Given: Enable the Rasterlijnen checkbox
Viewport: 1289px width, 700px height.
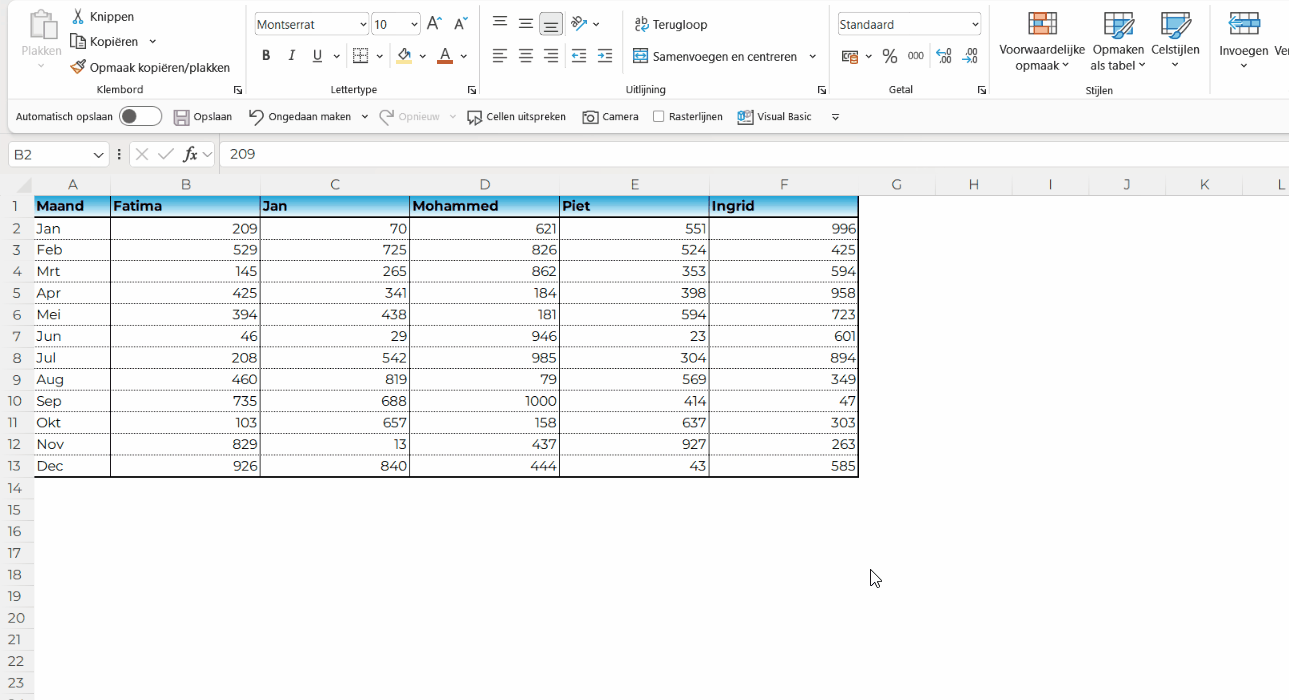Looking at the screenshot, I should [x=659, y=117].
